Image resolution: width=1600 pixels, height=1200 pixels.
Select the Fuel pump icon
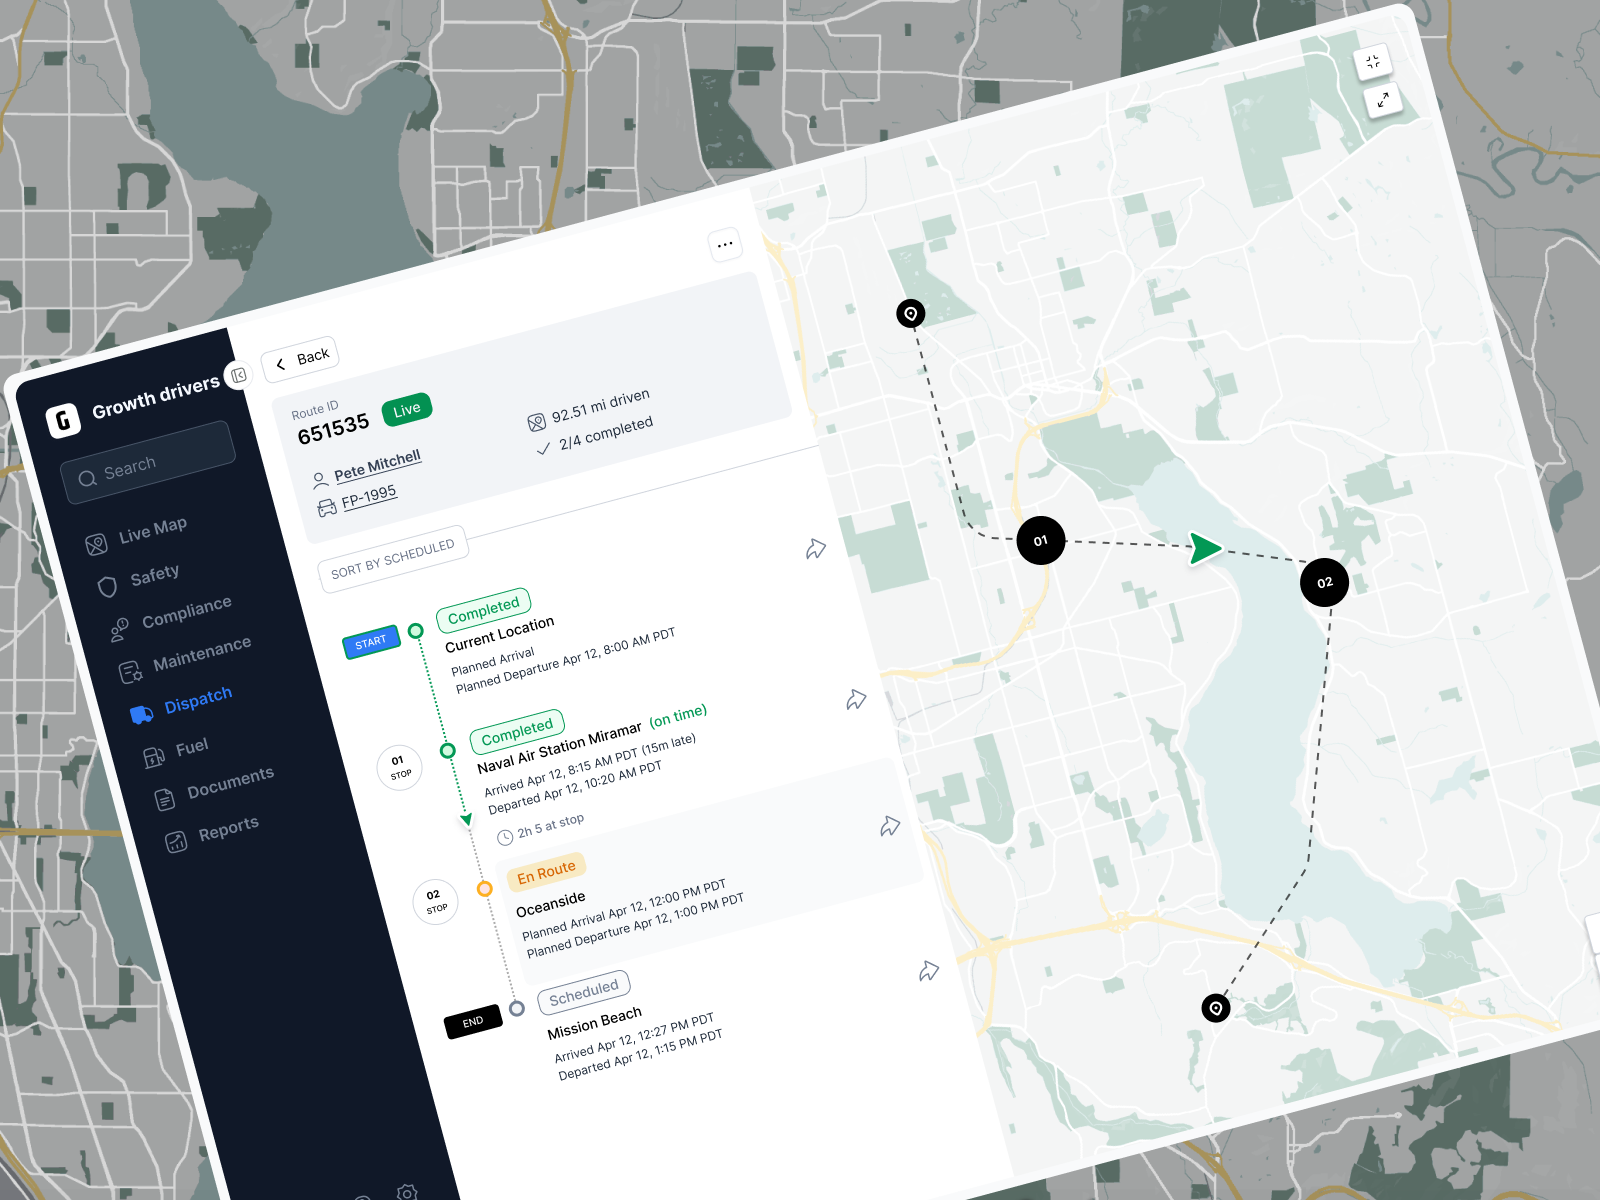point(152,757)
